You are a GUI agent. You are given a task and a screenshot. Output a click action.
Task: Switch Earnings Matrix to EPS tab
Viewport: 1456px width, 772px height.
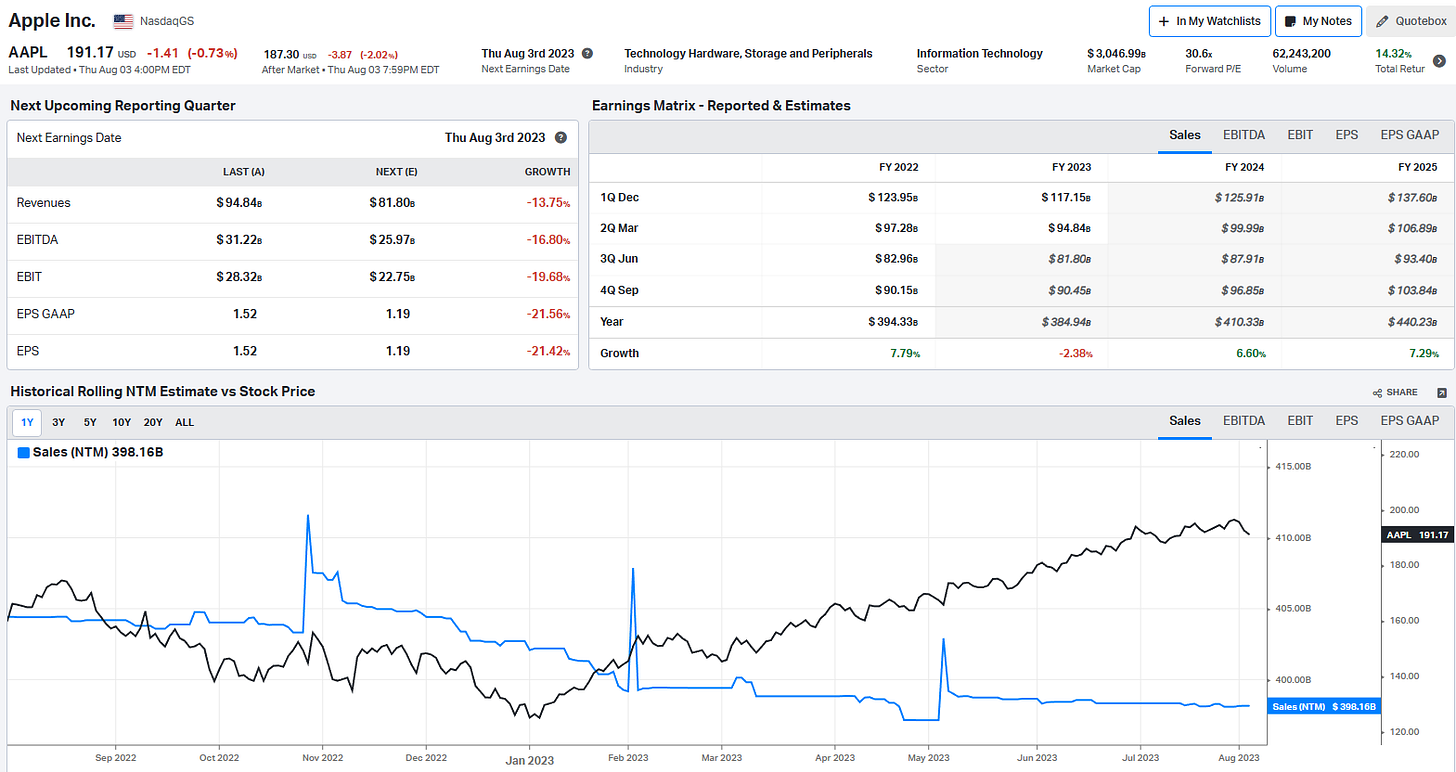pyautogui.click(x=1347, y=135)
